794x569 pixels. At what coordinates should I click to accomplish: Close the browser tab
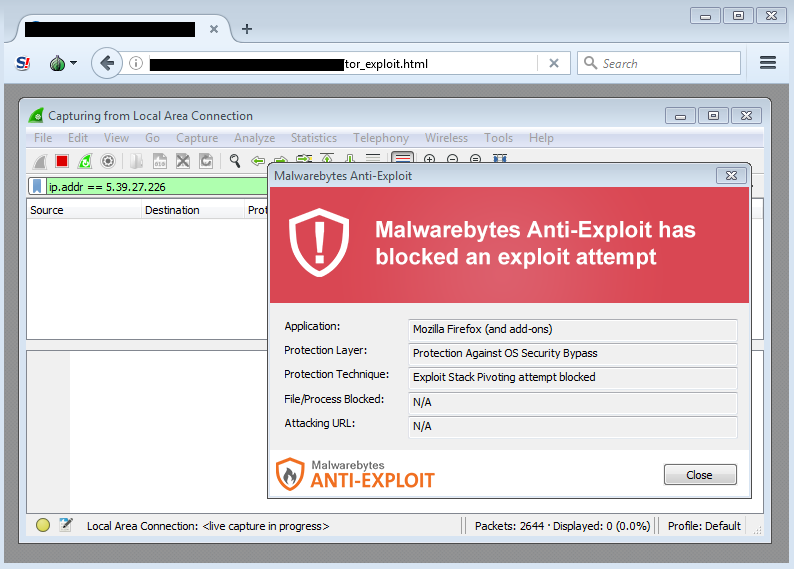coord(214,29)
